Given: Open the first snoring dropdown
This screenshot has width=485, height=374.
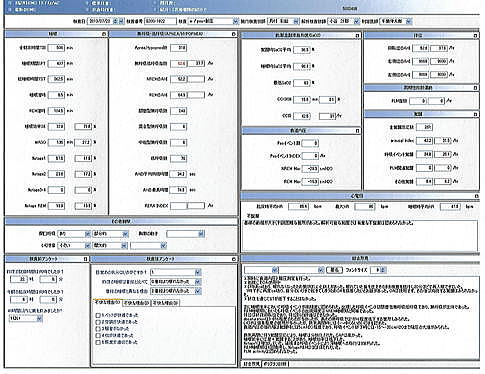Looking at the screenshot, I should (74, 234).
